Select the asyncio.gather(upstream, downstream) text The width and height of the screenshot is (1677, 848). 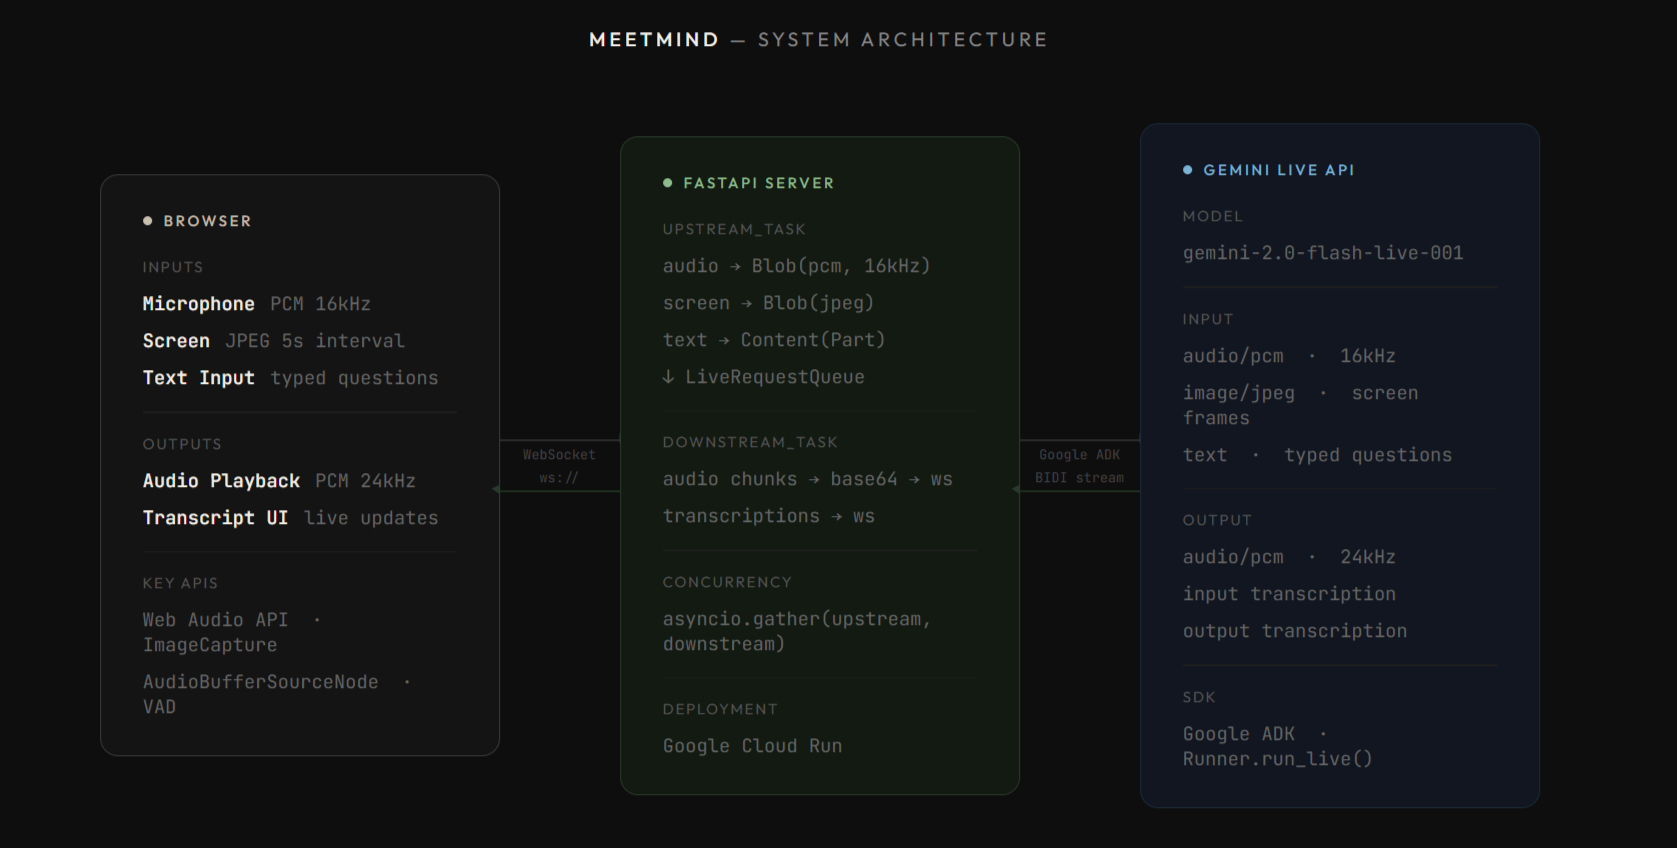[796, 631]
